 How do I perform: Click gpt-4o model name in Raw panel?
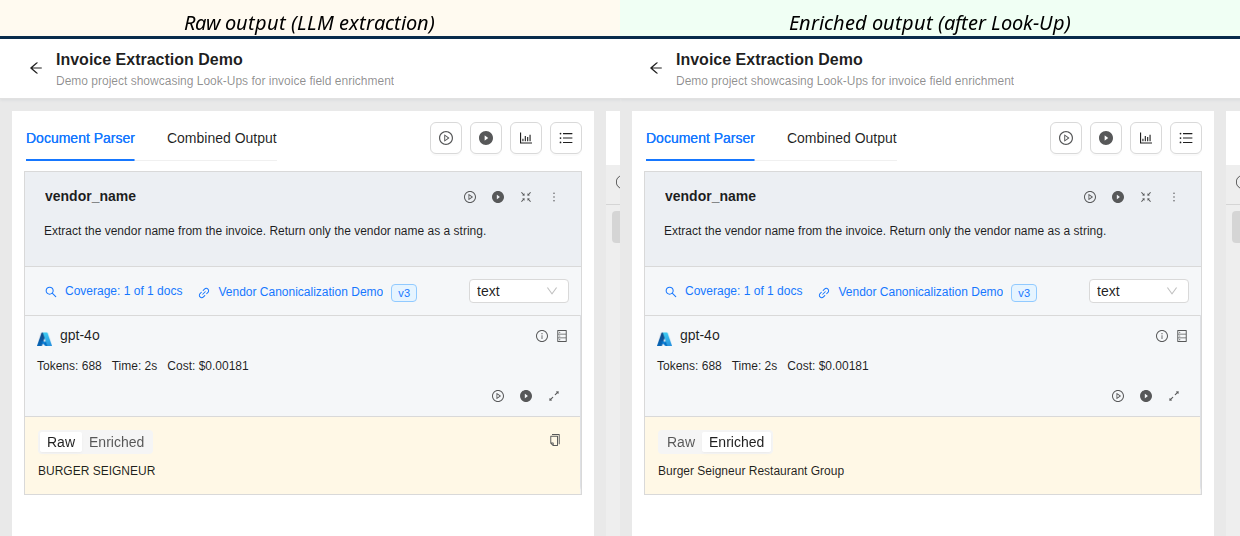[x=81, y=335]
